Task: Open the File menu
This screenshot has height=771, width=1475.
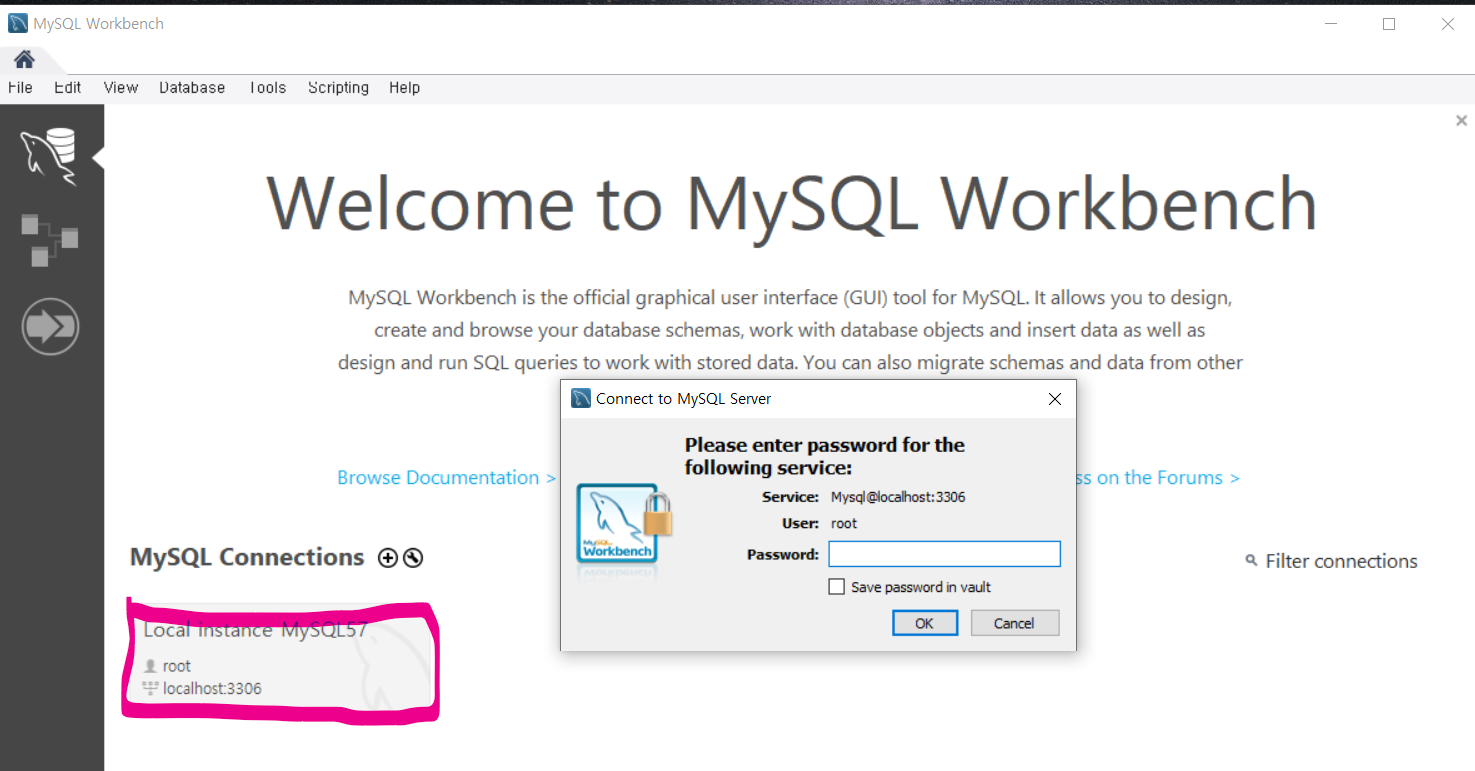Action: 20,88
